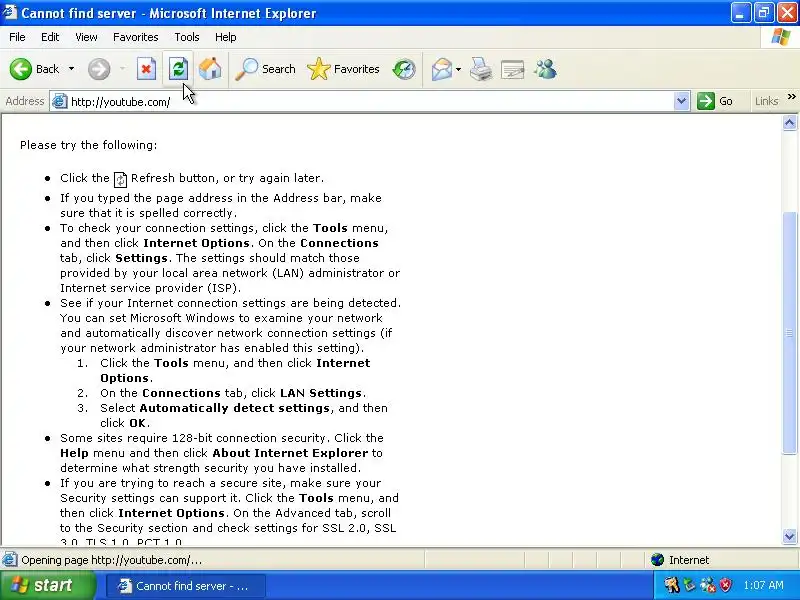Click the scrollbar up arrow

click(789, 123)
